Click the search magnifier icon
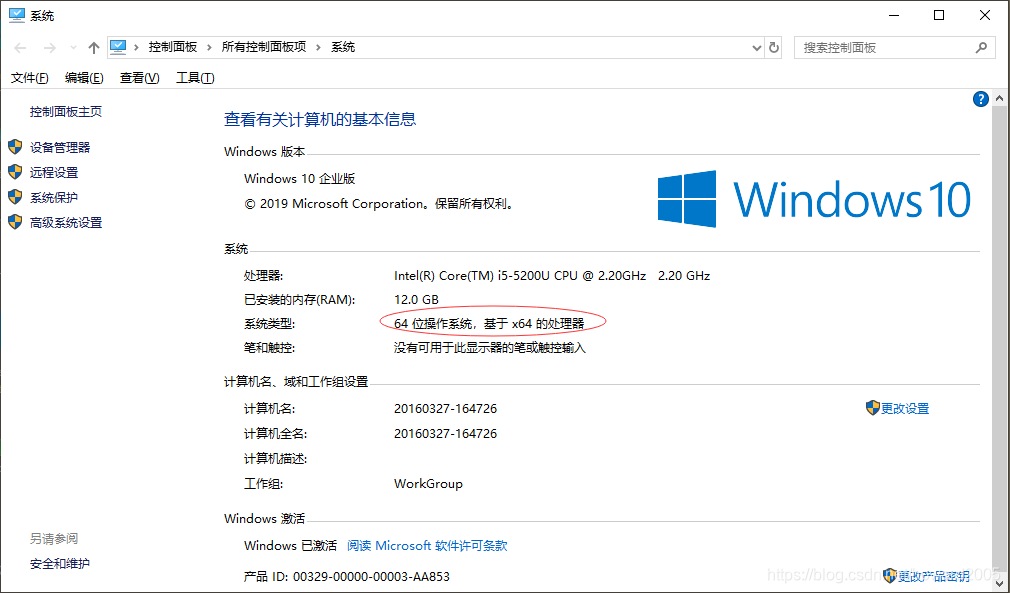Screen dimensions: 1010x593 (981, 48)
